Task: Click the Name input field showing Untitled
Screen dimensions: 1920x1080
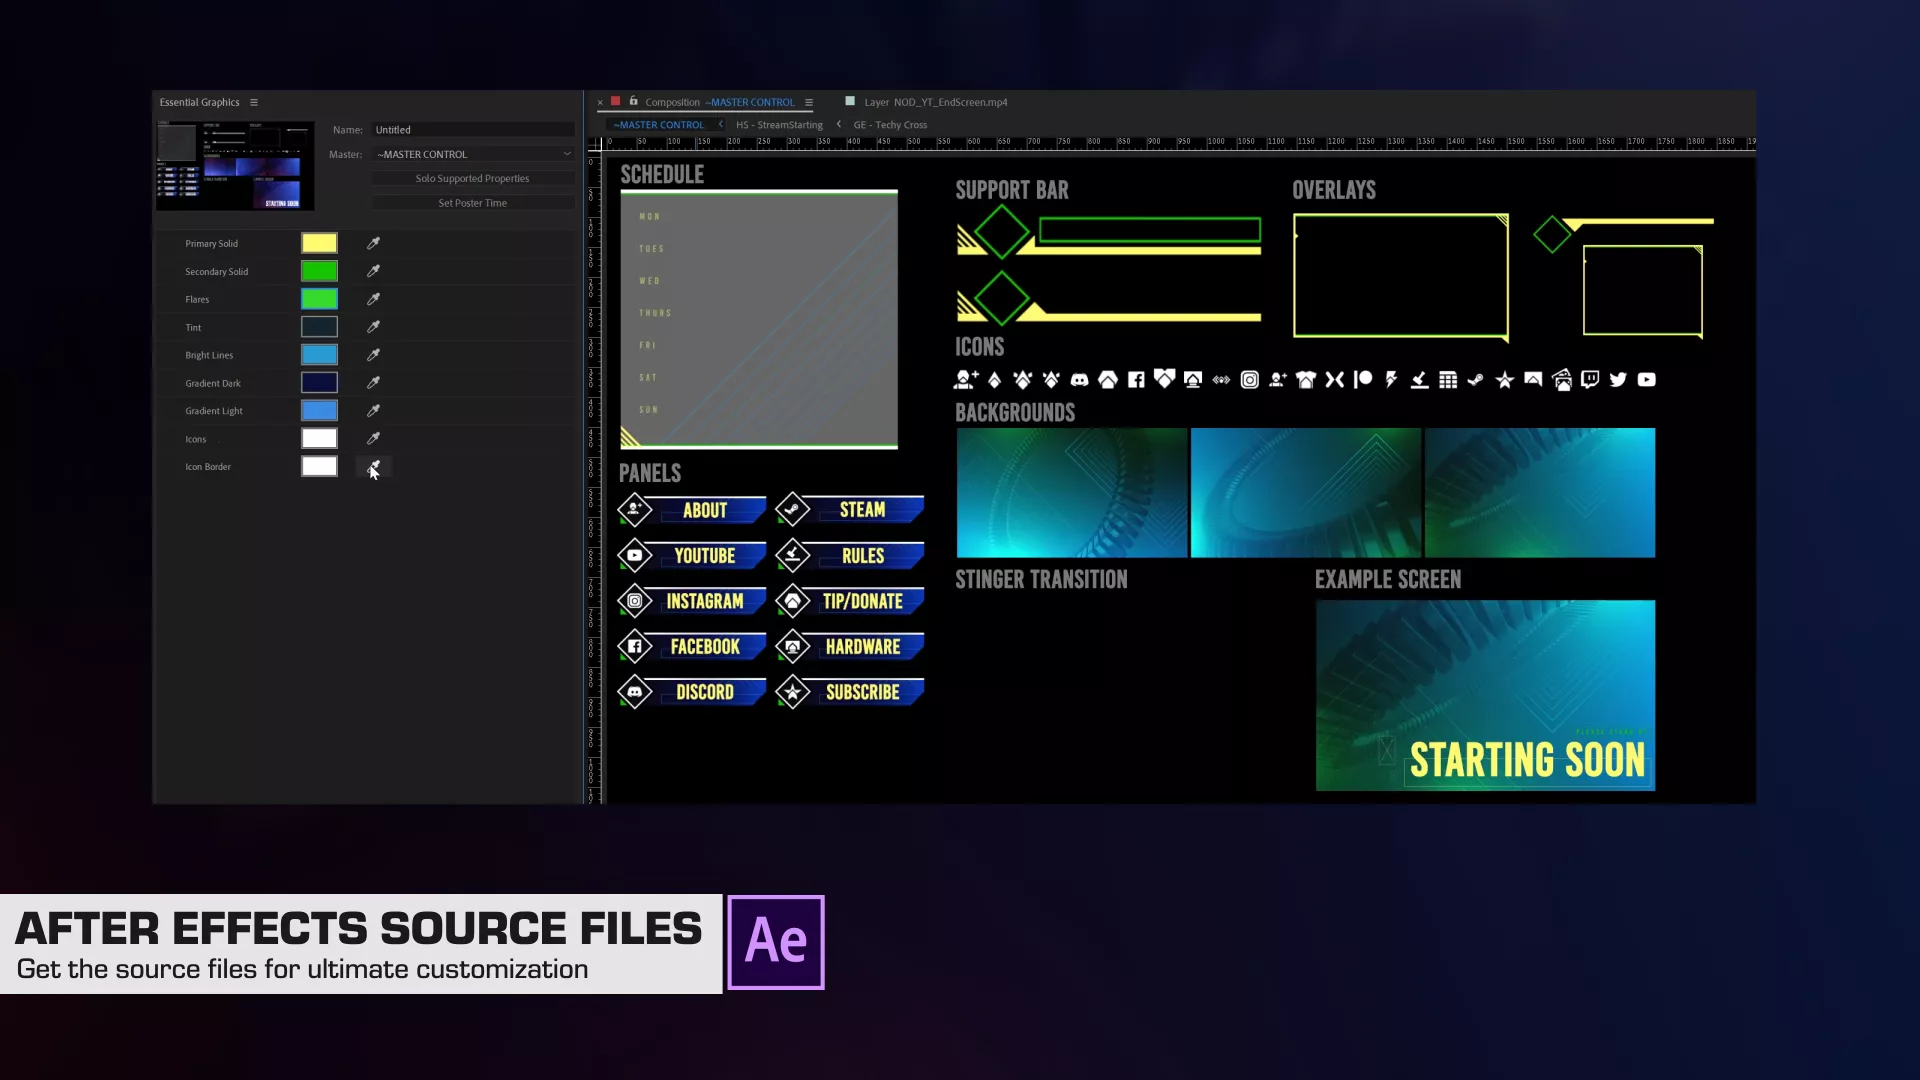Action: click(x=472, y=130)
